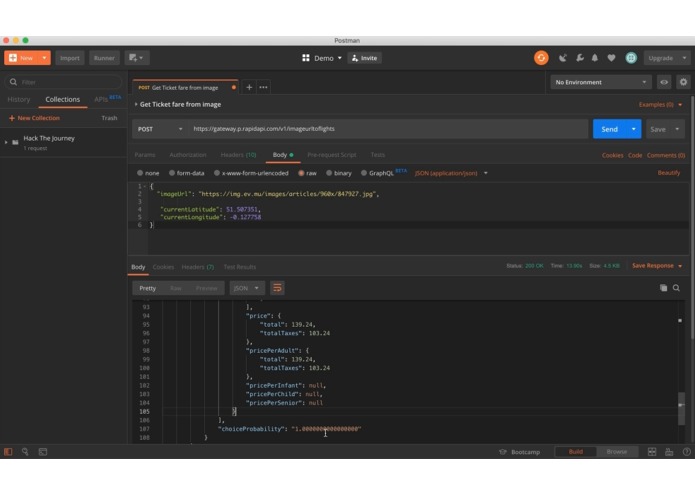Open Find and Replace in status bar
The image size is (695, 494).
tap(25, 451)
